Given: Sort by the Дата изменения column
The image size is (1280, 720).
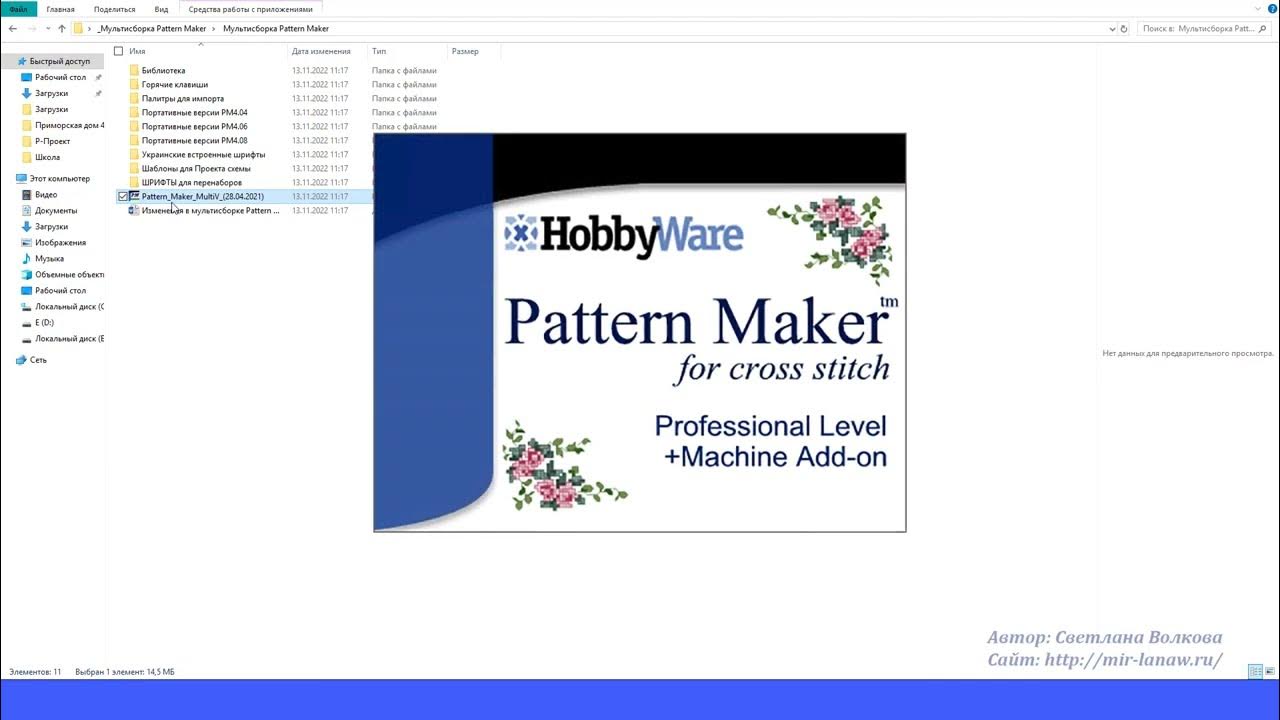Looking at the screenshot, I should tap(321, 51).
